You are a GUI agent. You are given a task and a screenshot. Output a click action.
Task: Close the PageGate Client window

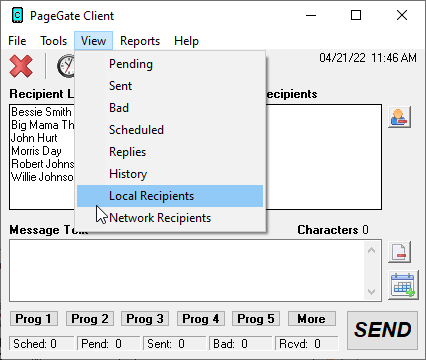point(402,15)
